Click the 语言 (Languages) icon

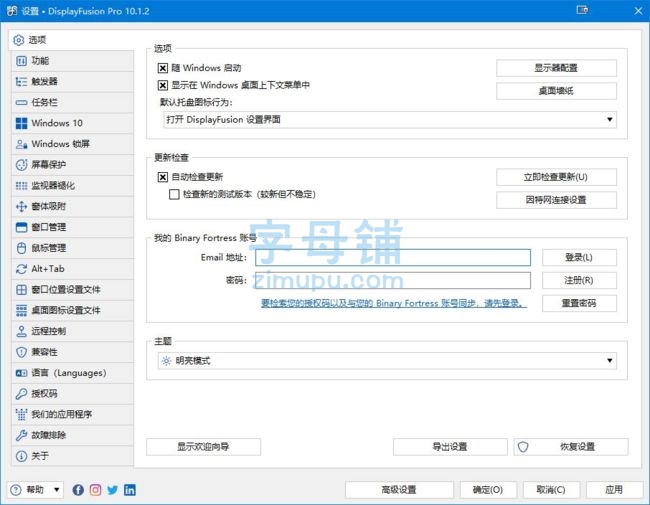click(21, 373)
